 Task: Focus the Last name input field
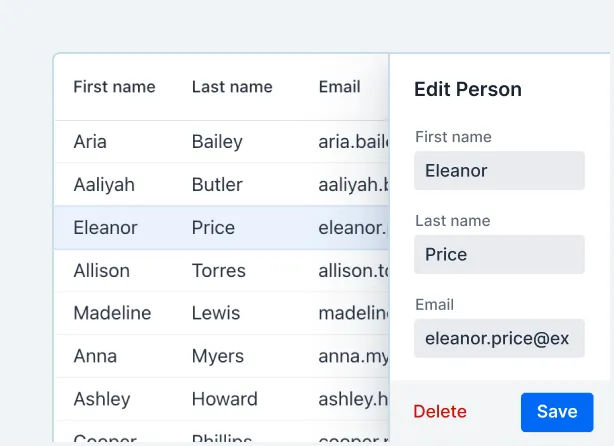[499, 255]
